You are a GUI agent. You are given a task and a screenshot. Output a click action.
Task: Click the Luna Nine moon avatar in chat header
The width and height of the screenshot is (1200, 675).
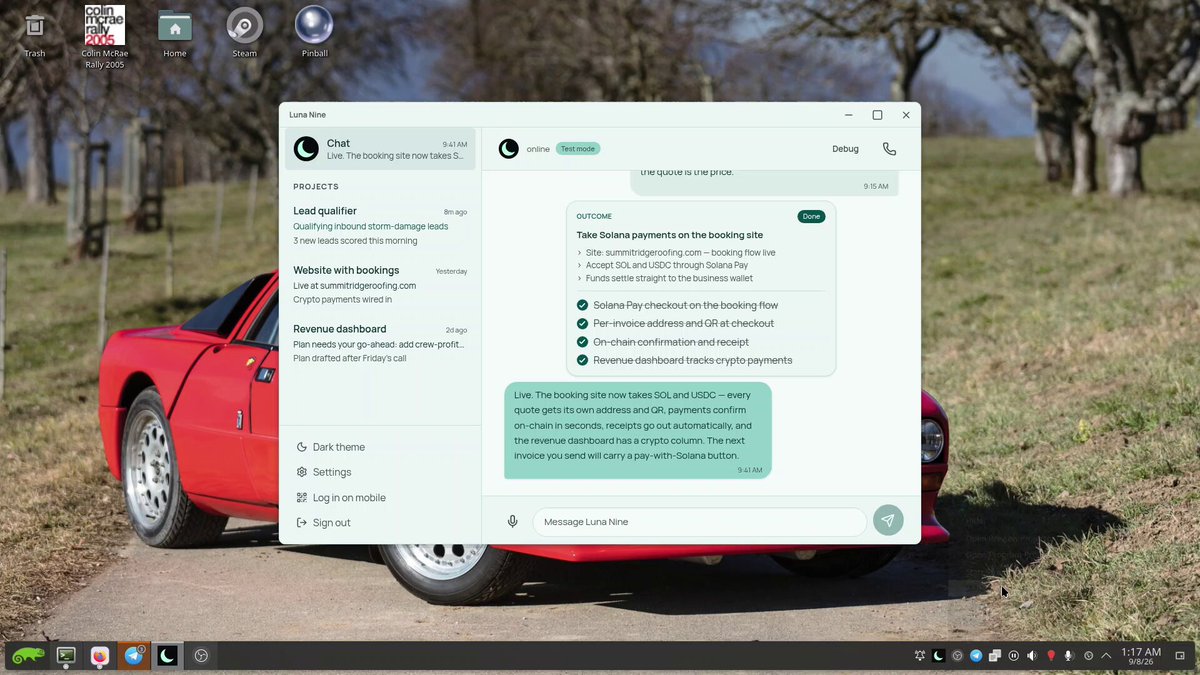[x=509, y=149]
